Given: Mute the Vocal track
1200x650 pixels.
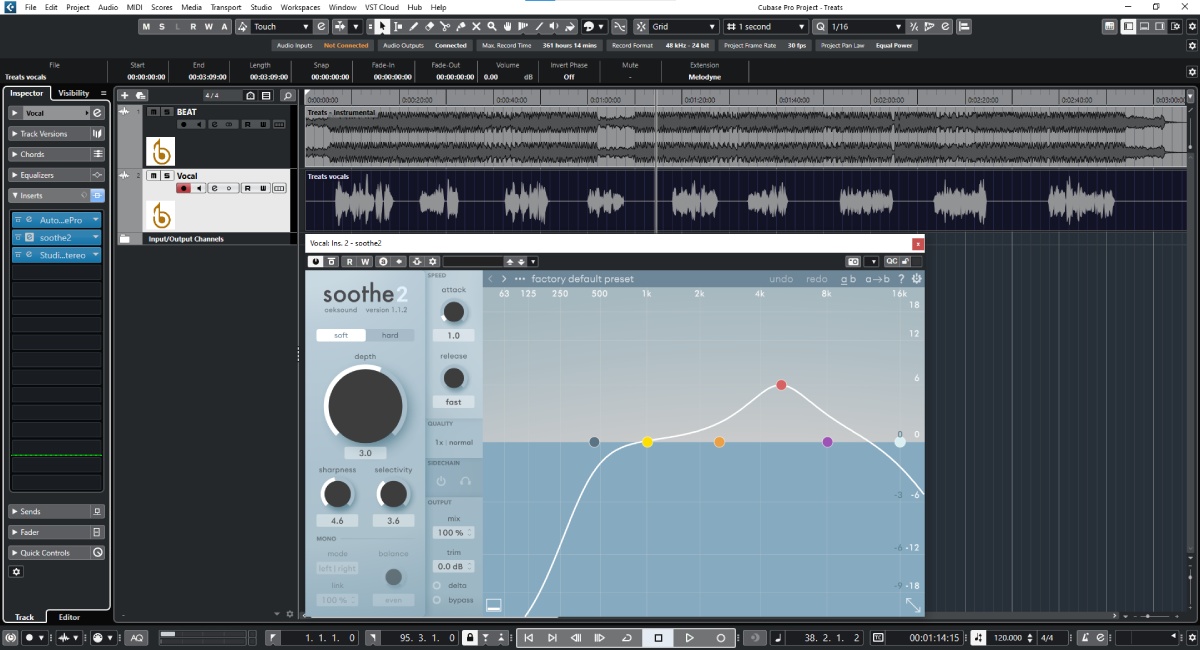Looking at the screenshot, I should 153,175.
